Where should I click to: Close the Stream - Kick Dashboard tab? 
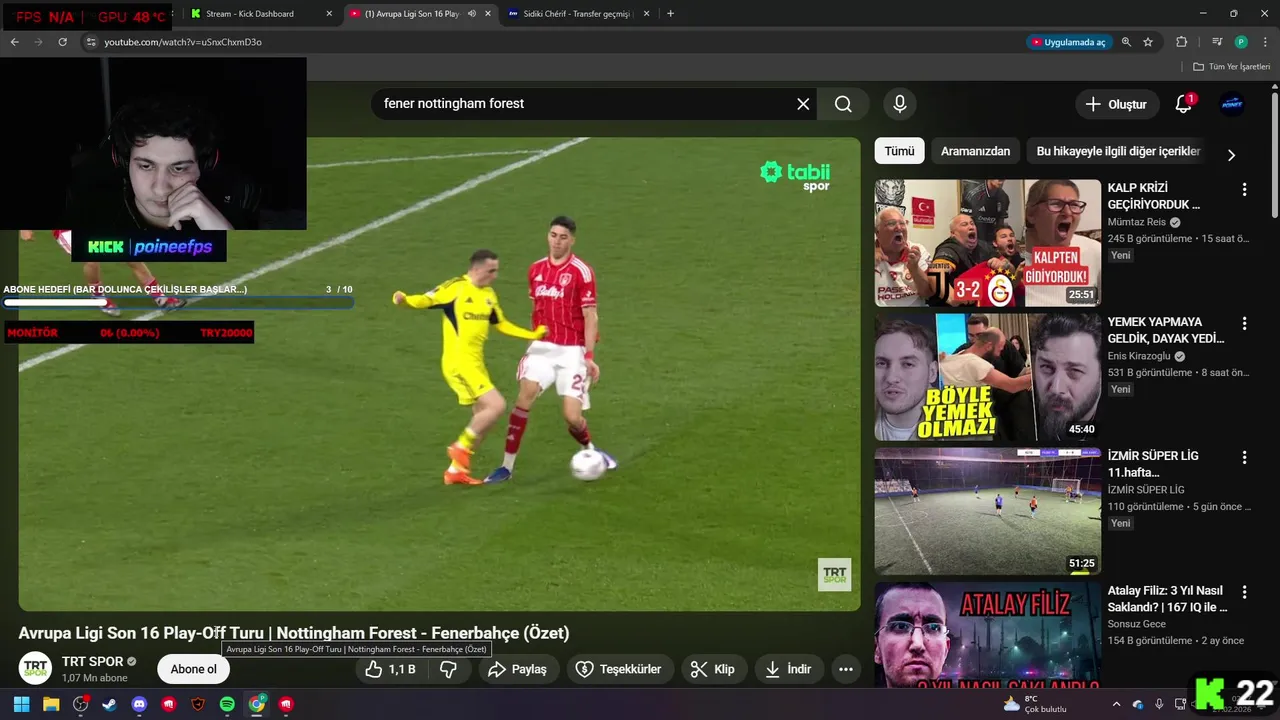(x=329, y=14)
